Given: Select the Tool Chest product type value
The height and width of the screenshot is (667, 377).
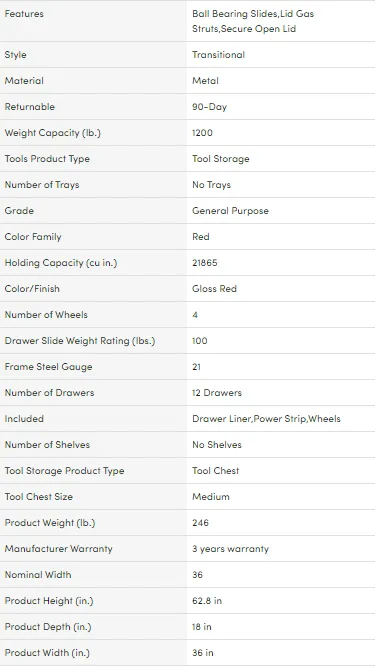Looking at the screenshot, I should pyautogui.click(x=215, y=470).
